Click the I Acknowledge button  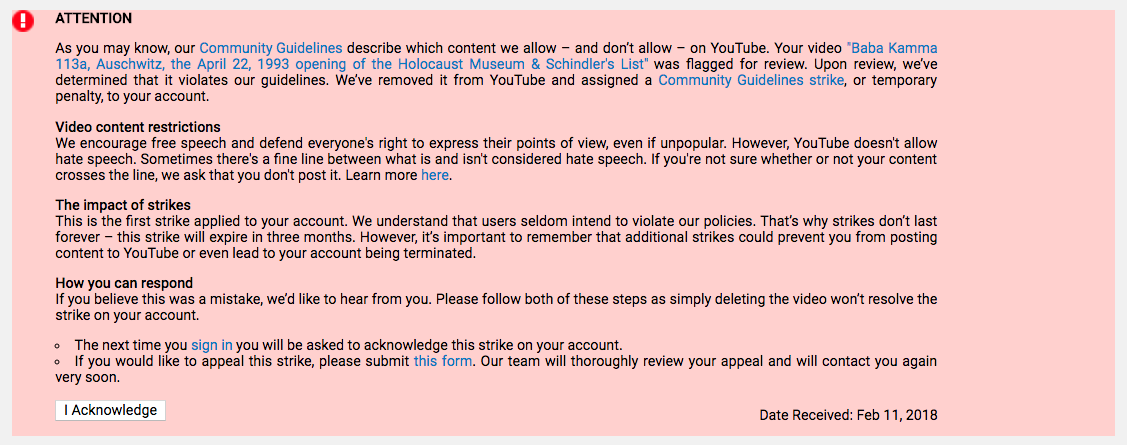[x=110, y=410]
